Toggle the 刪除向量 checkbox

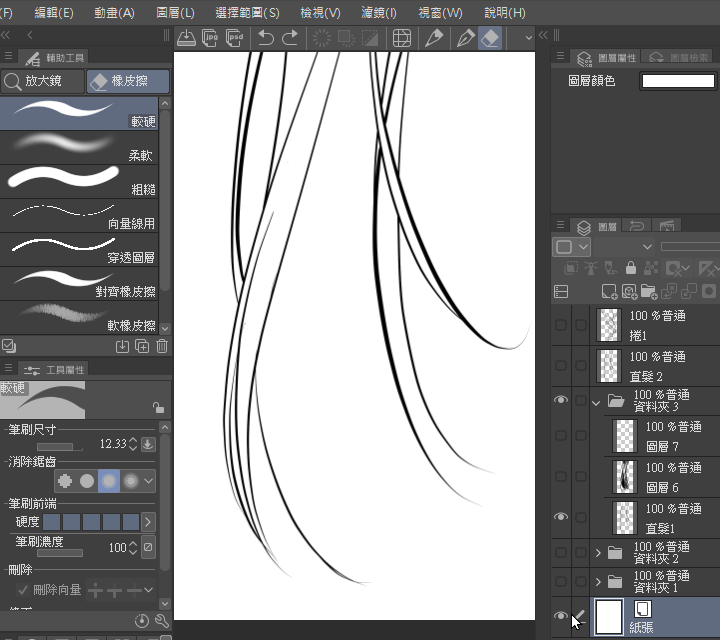[22, 589]
